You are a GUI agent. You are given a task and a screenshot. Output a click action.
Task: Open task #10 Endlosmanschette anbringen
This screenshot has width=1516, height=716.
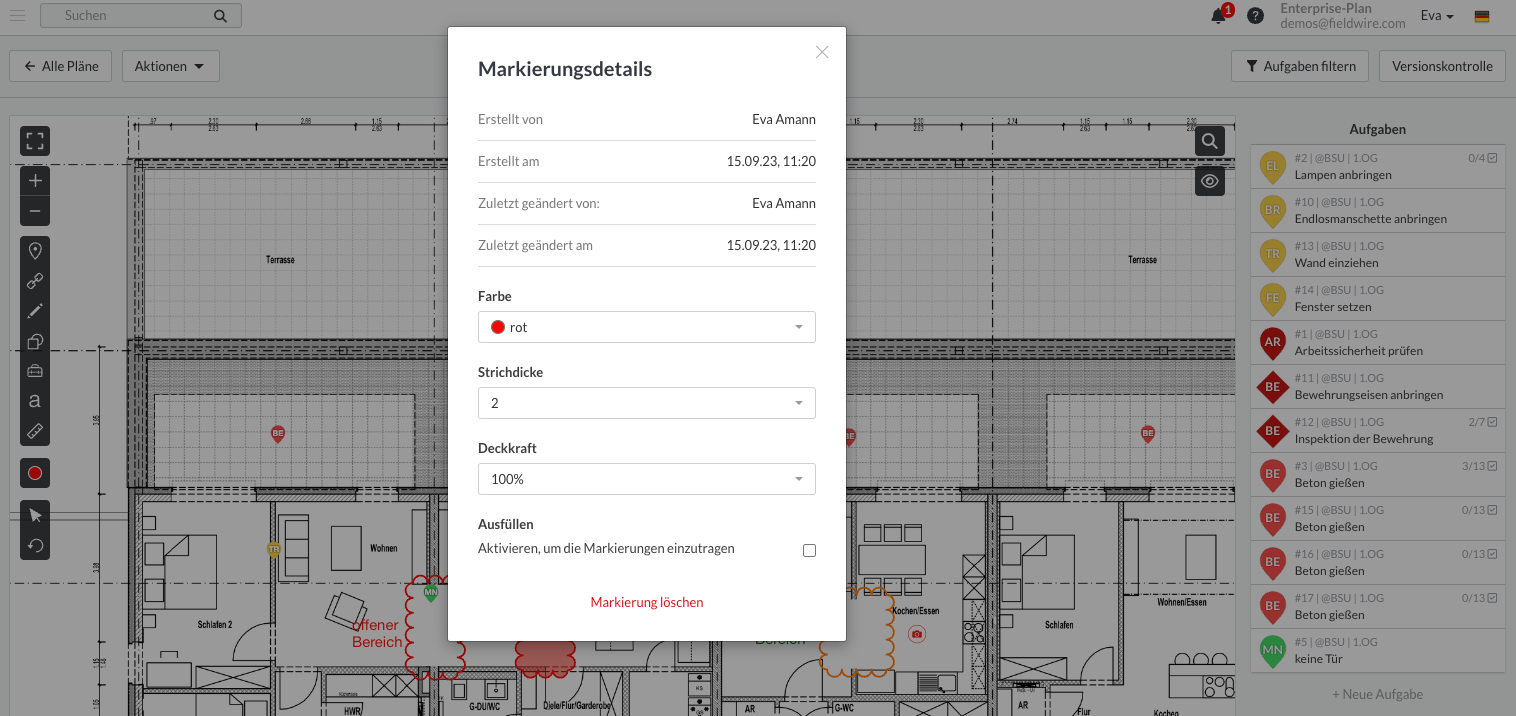(x=1377, y=210)
